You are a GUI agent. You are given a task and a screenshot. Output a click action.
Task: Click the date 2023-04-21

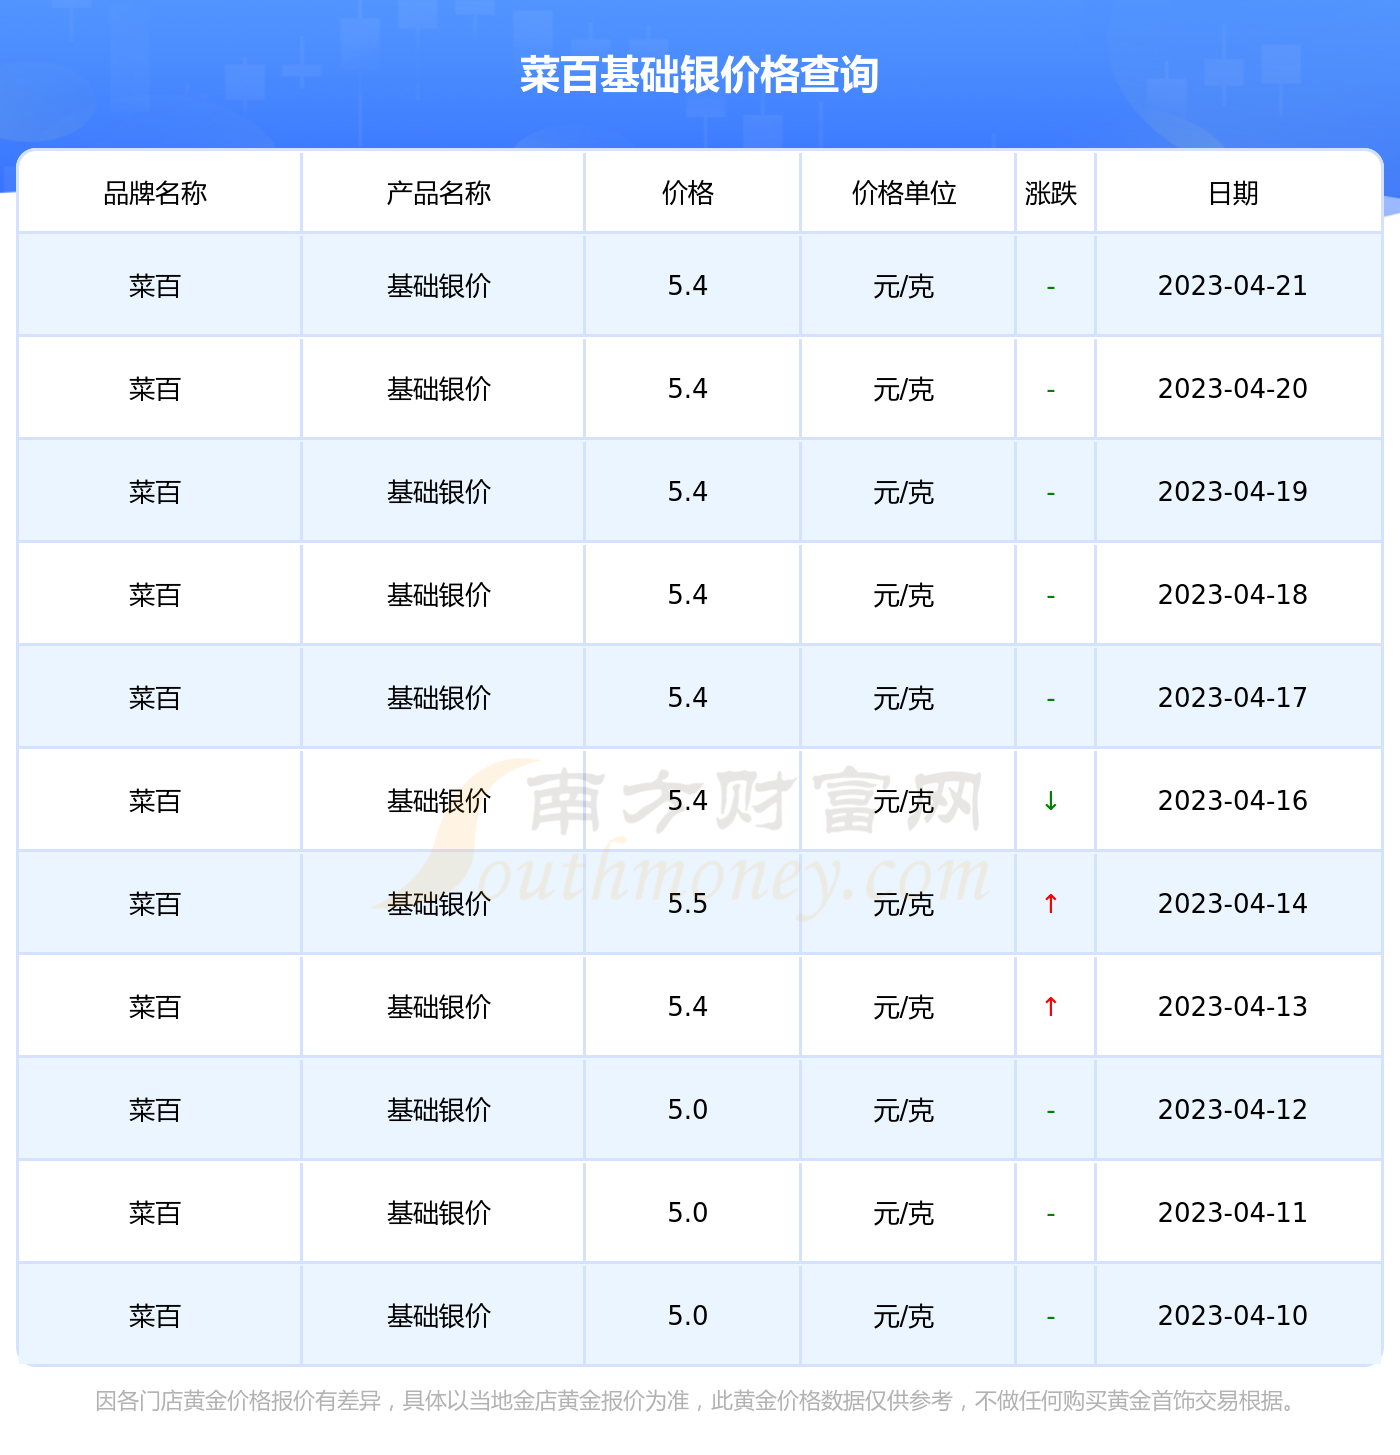pyautogui.click(x=1233, y=286)
